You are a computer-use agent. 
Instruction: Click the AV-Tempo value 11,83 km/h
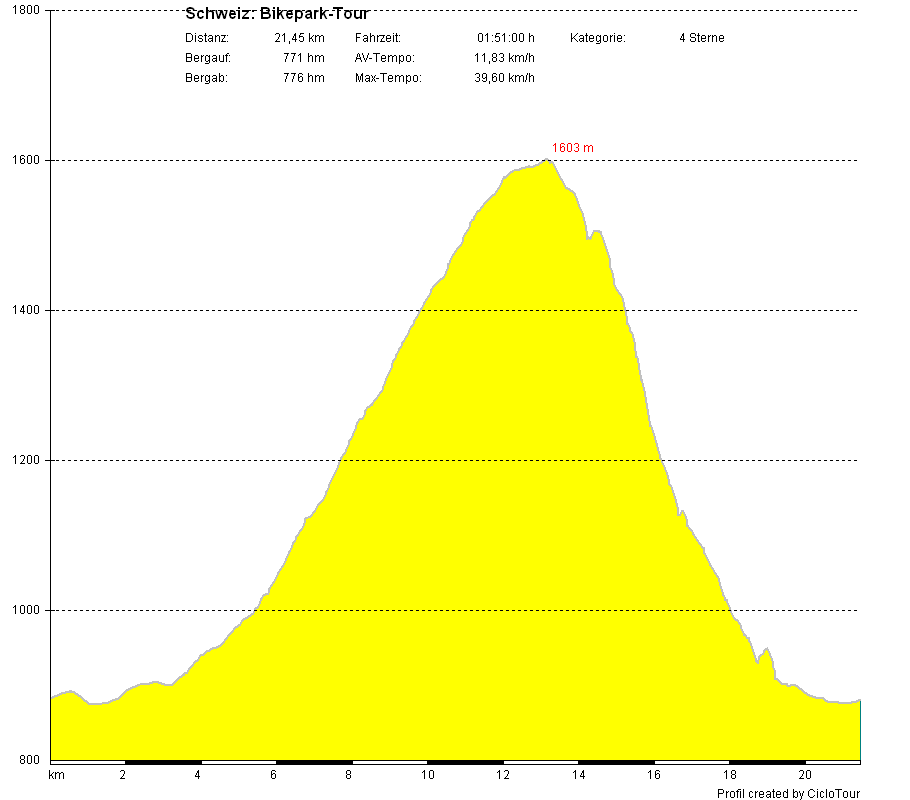(x=504, y=58)
